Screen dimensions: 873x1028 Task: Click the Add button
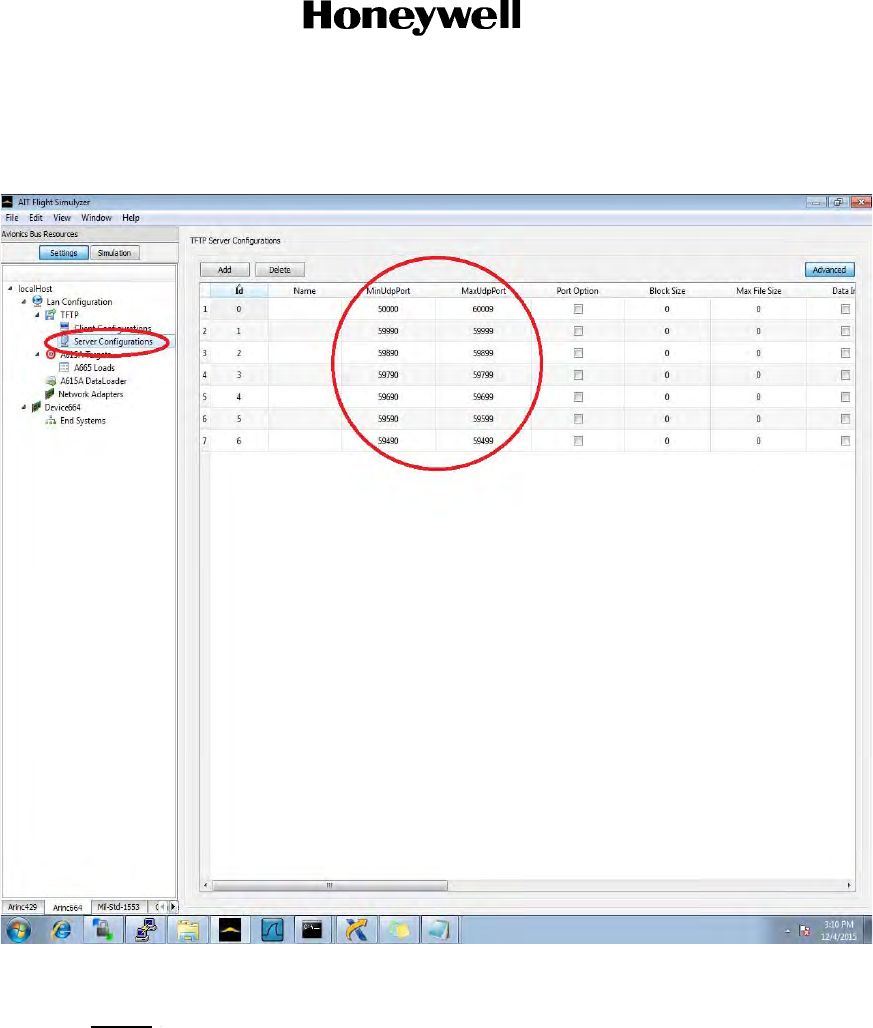pos(225,269)
